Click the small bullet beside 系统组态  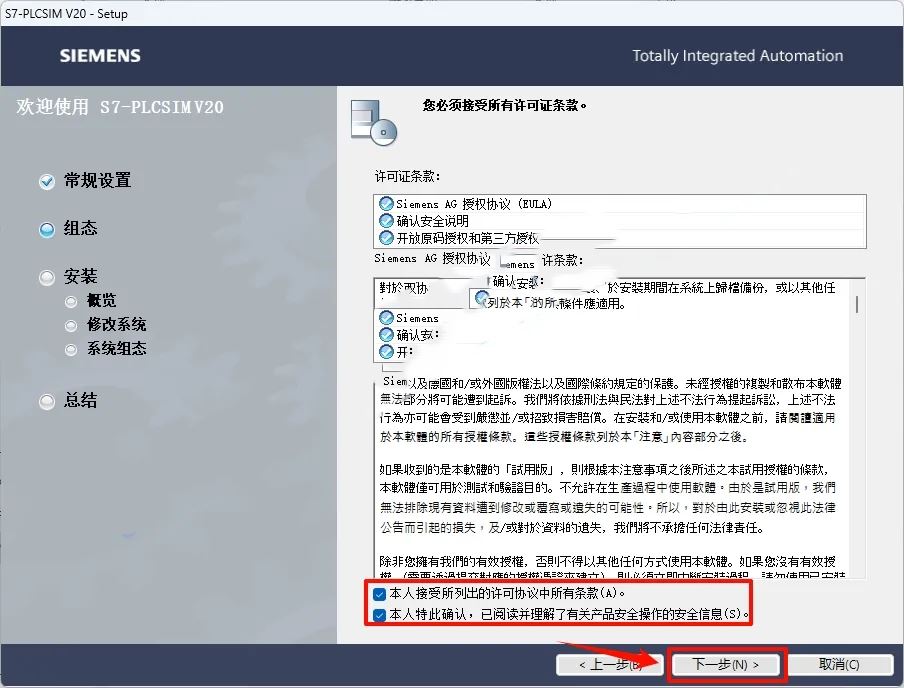click(71, 349)
